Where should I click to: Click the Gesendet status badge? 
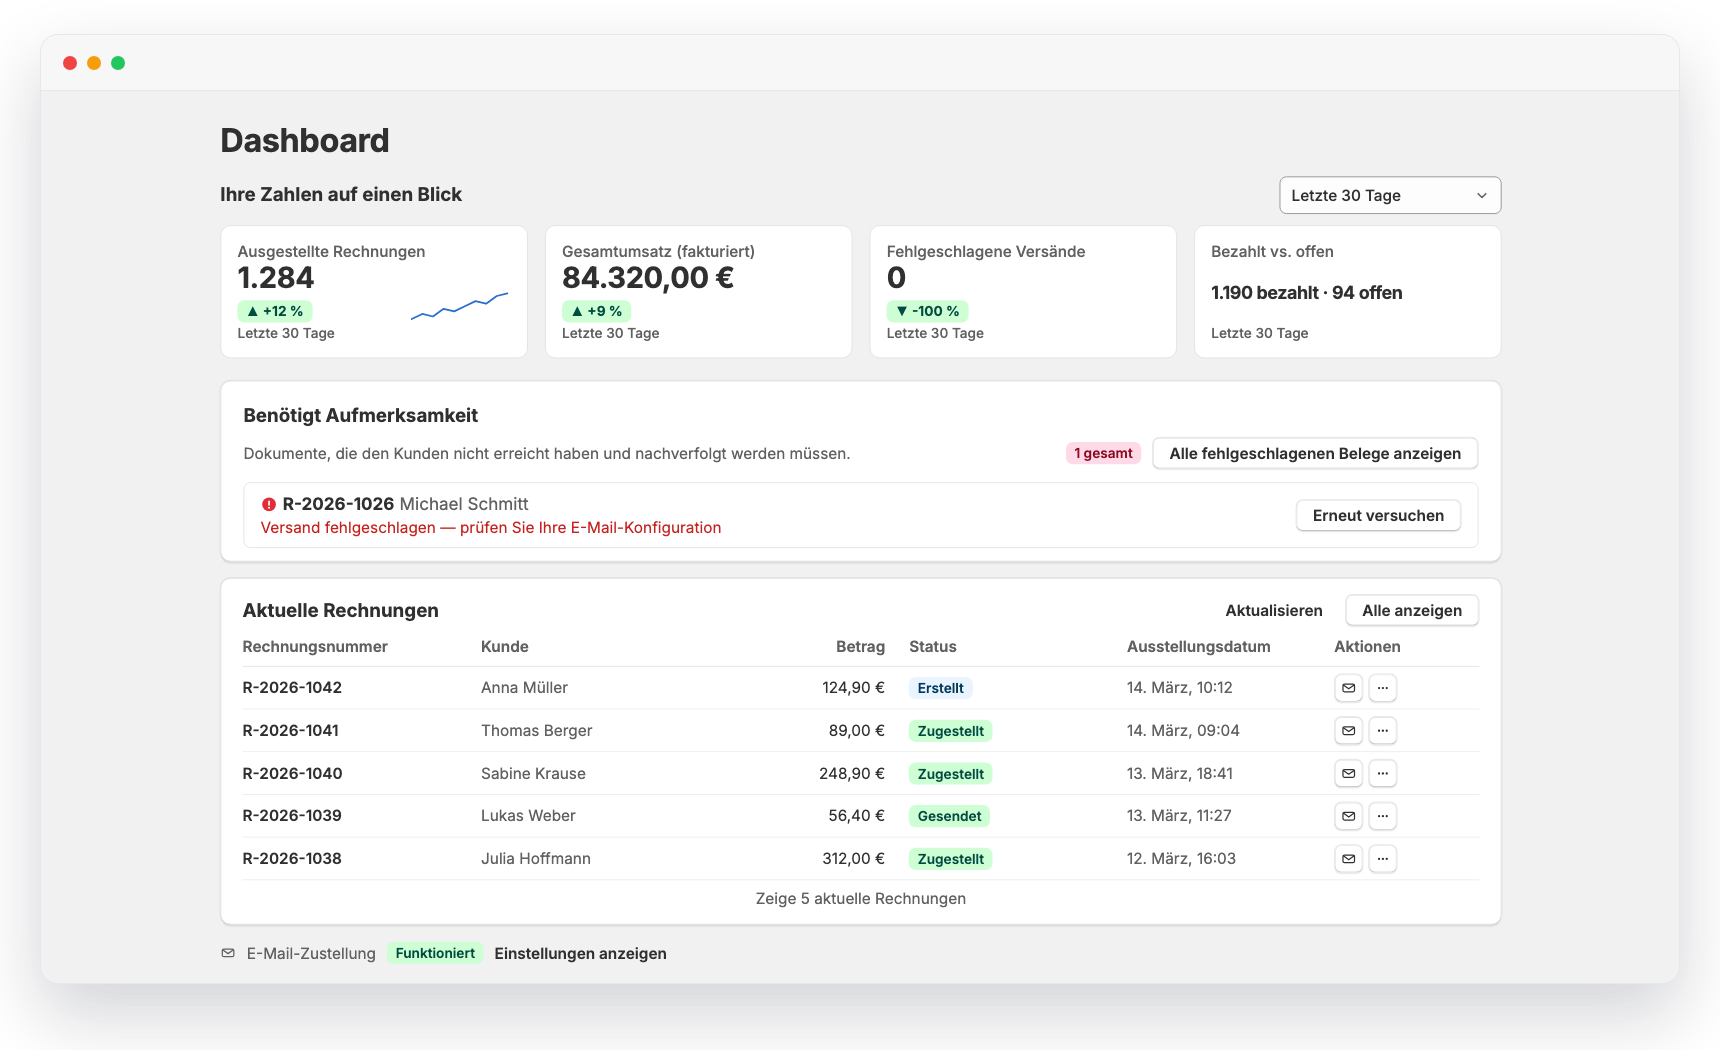949,816
